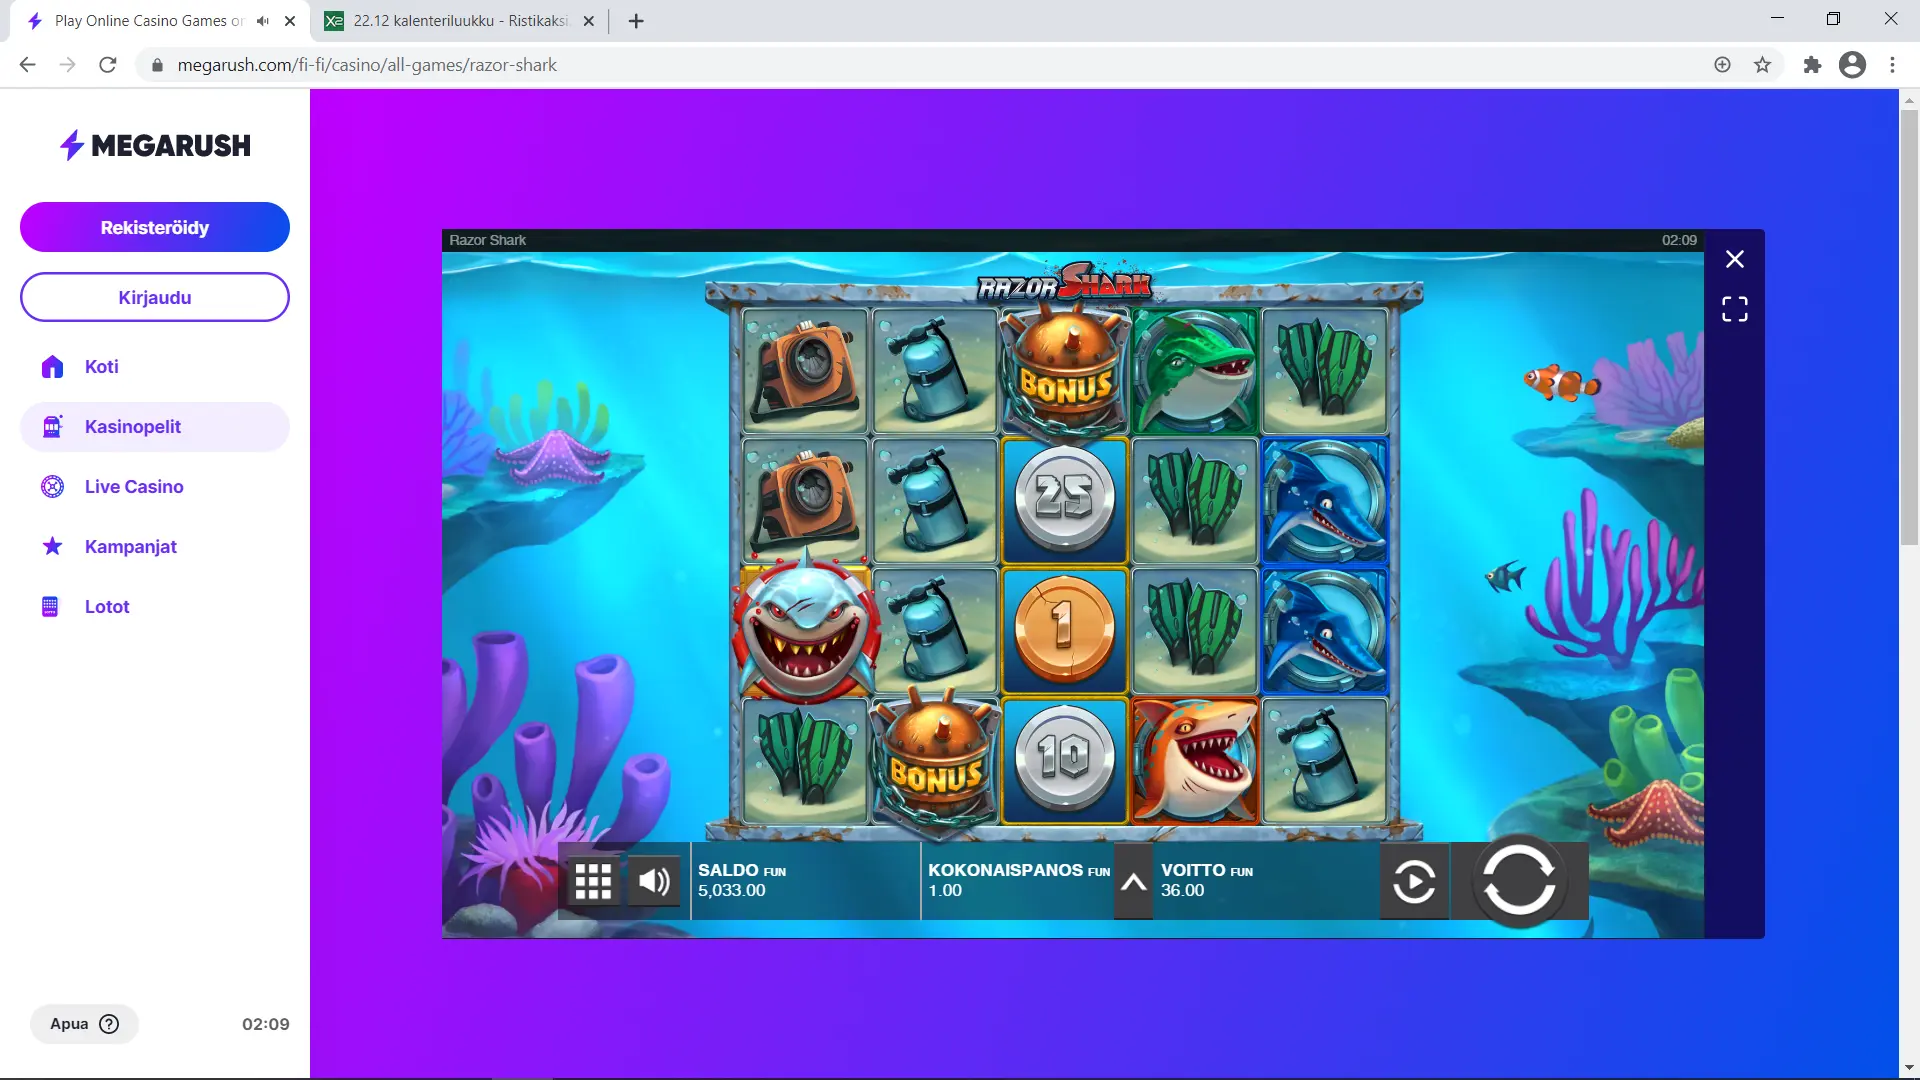Open the Chrome three-dot menu
Screen dimensions: 1920x1080
[1892, 65]
